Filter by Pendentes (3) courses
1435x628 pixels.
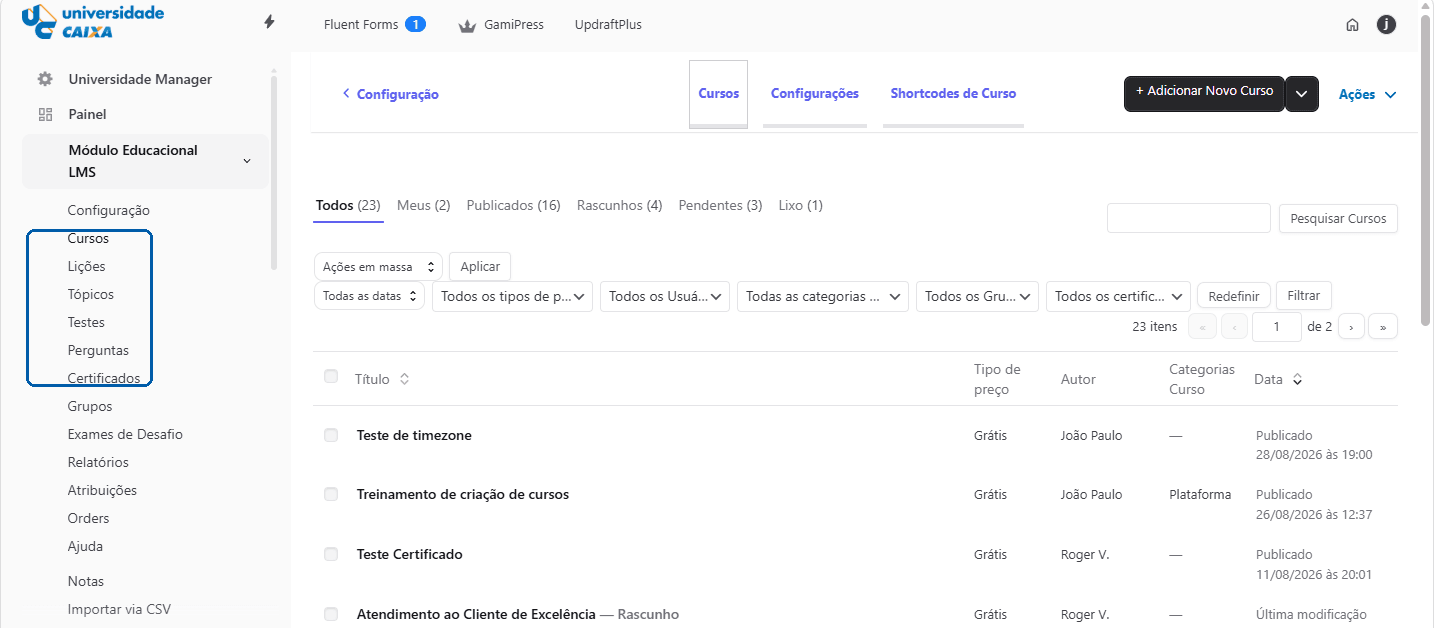coord(720,205)
